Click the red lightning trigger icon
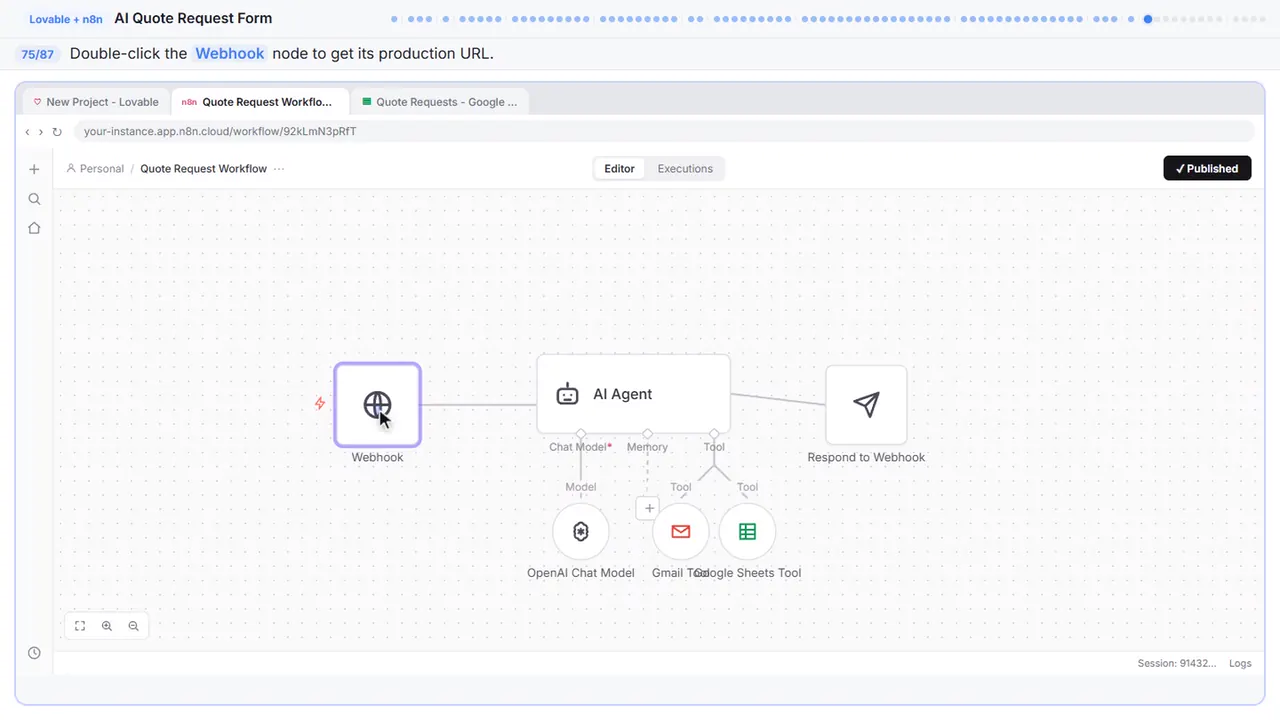Image resolution: width=1280 pixels, height=720 pixels. point(320,404)
